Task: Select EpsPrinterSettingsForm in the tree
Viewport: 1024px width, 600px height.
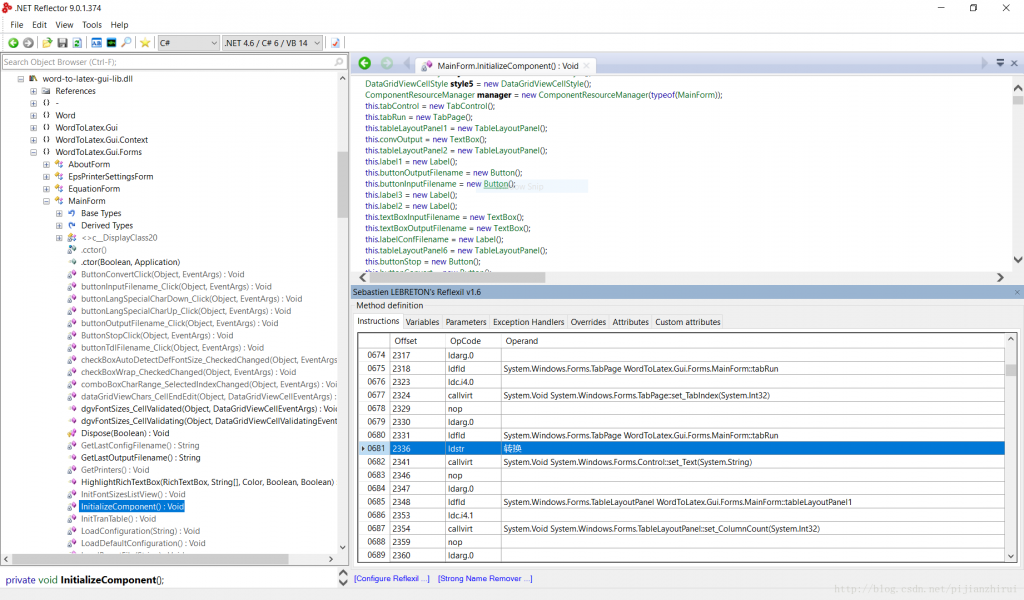Action: pyautogui.click(x=110, y=177)
